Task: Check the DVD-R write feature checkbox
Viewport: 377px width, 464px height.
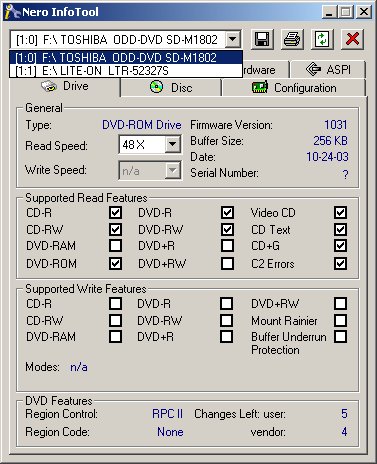Action: tap(227, 303)
